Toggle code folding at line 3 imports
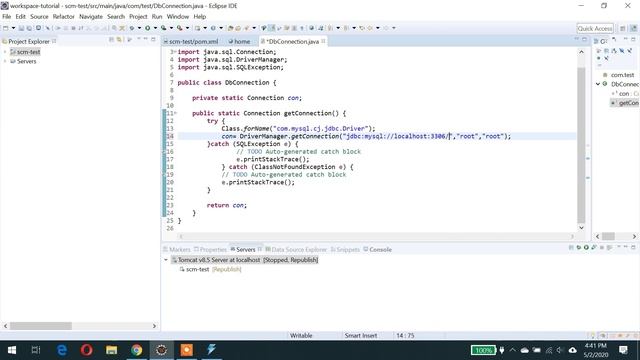The image size is (640, 360). pyautogui.click(x=175, y=52)
